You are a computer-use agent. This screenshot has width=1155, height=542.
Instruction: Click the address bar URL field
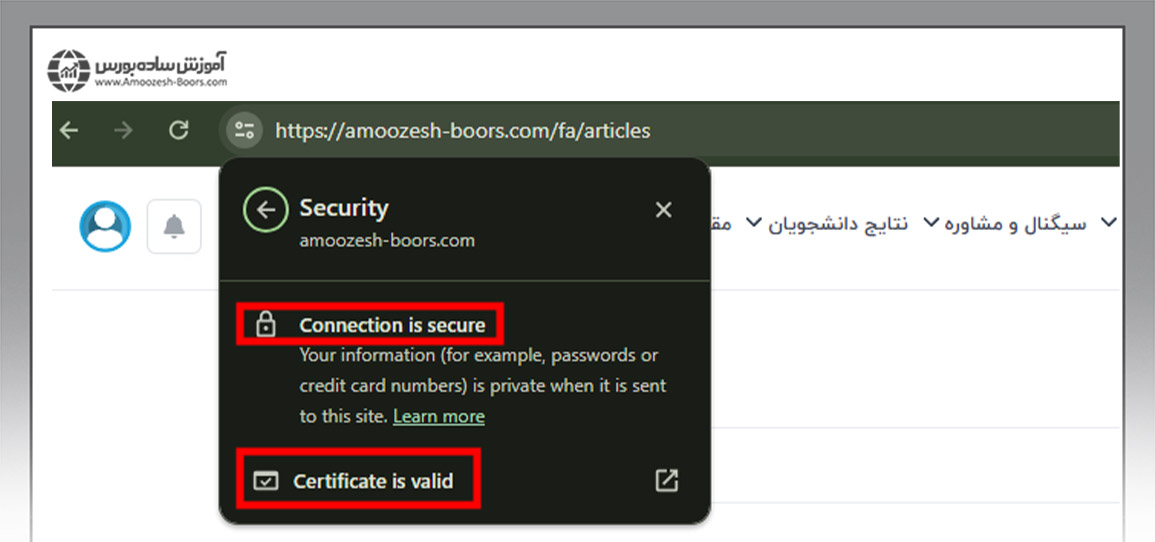(x=462, y=130)
